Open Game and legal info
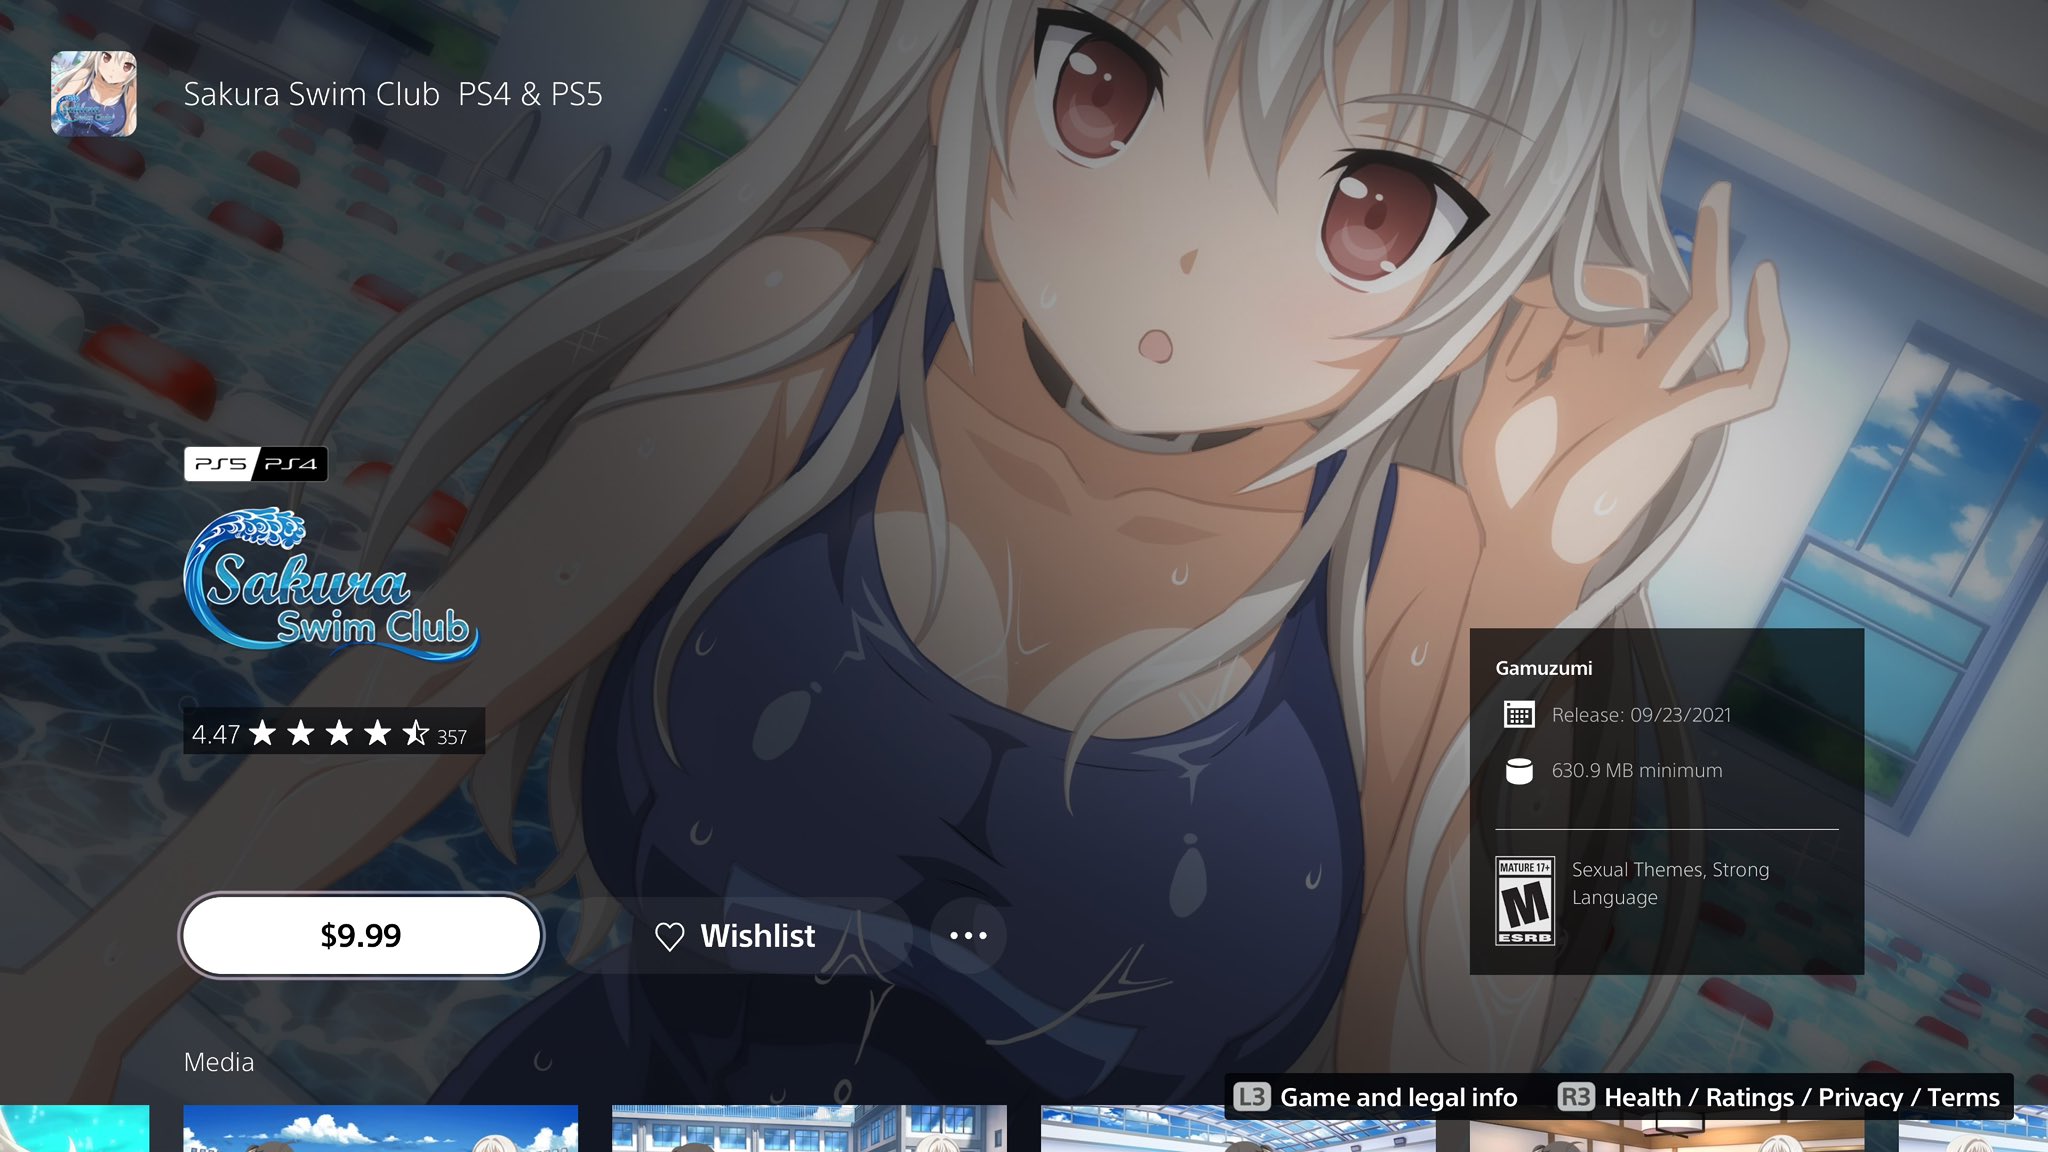 click(1398, 1097)
